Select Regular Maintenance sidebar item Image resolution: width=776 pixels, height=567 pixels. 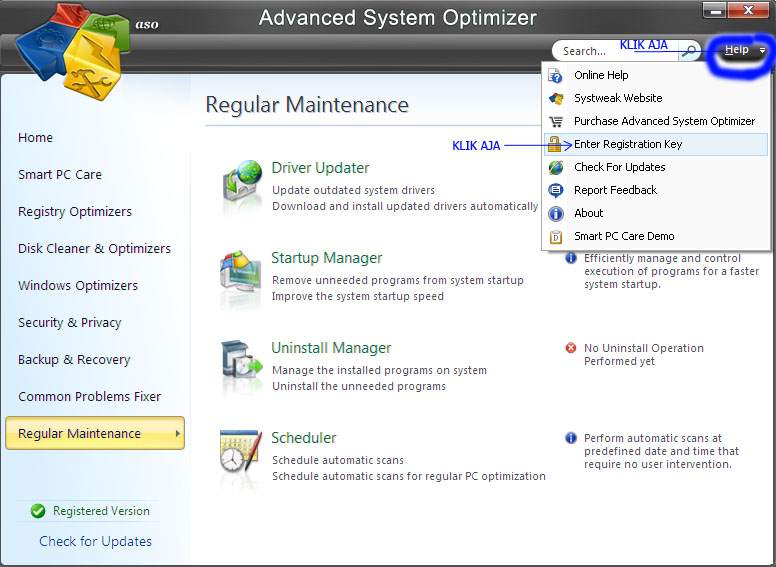point(95,433)
